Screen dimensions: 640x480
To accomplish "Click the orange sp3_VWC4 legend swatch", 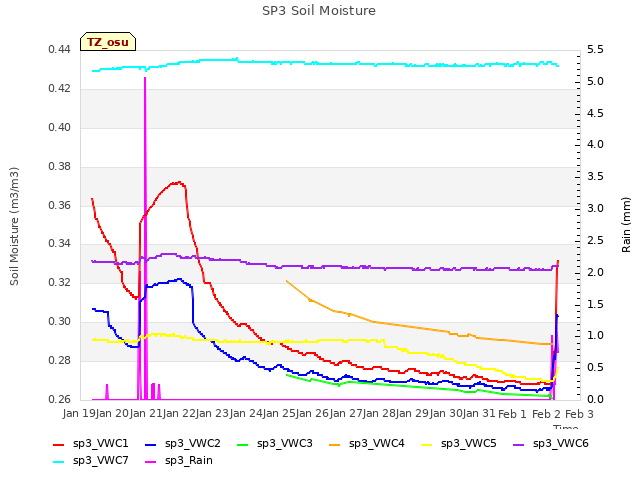I will [335, 444].
